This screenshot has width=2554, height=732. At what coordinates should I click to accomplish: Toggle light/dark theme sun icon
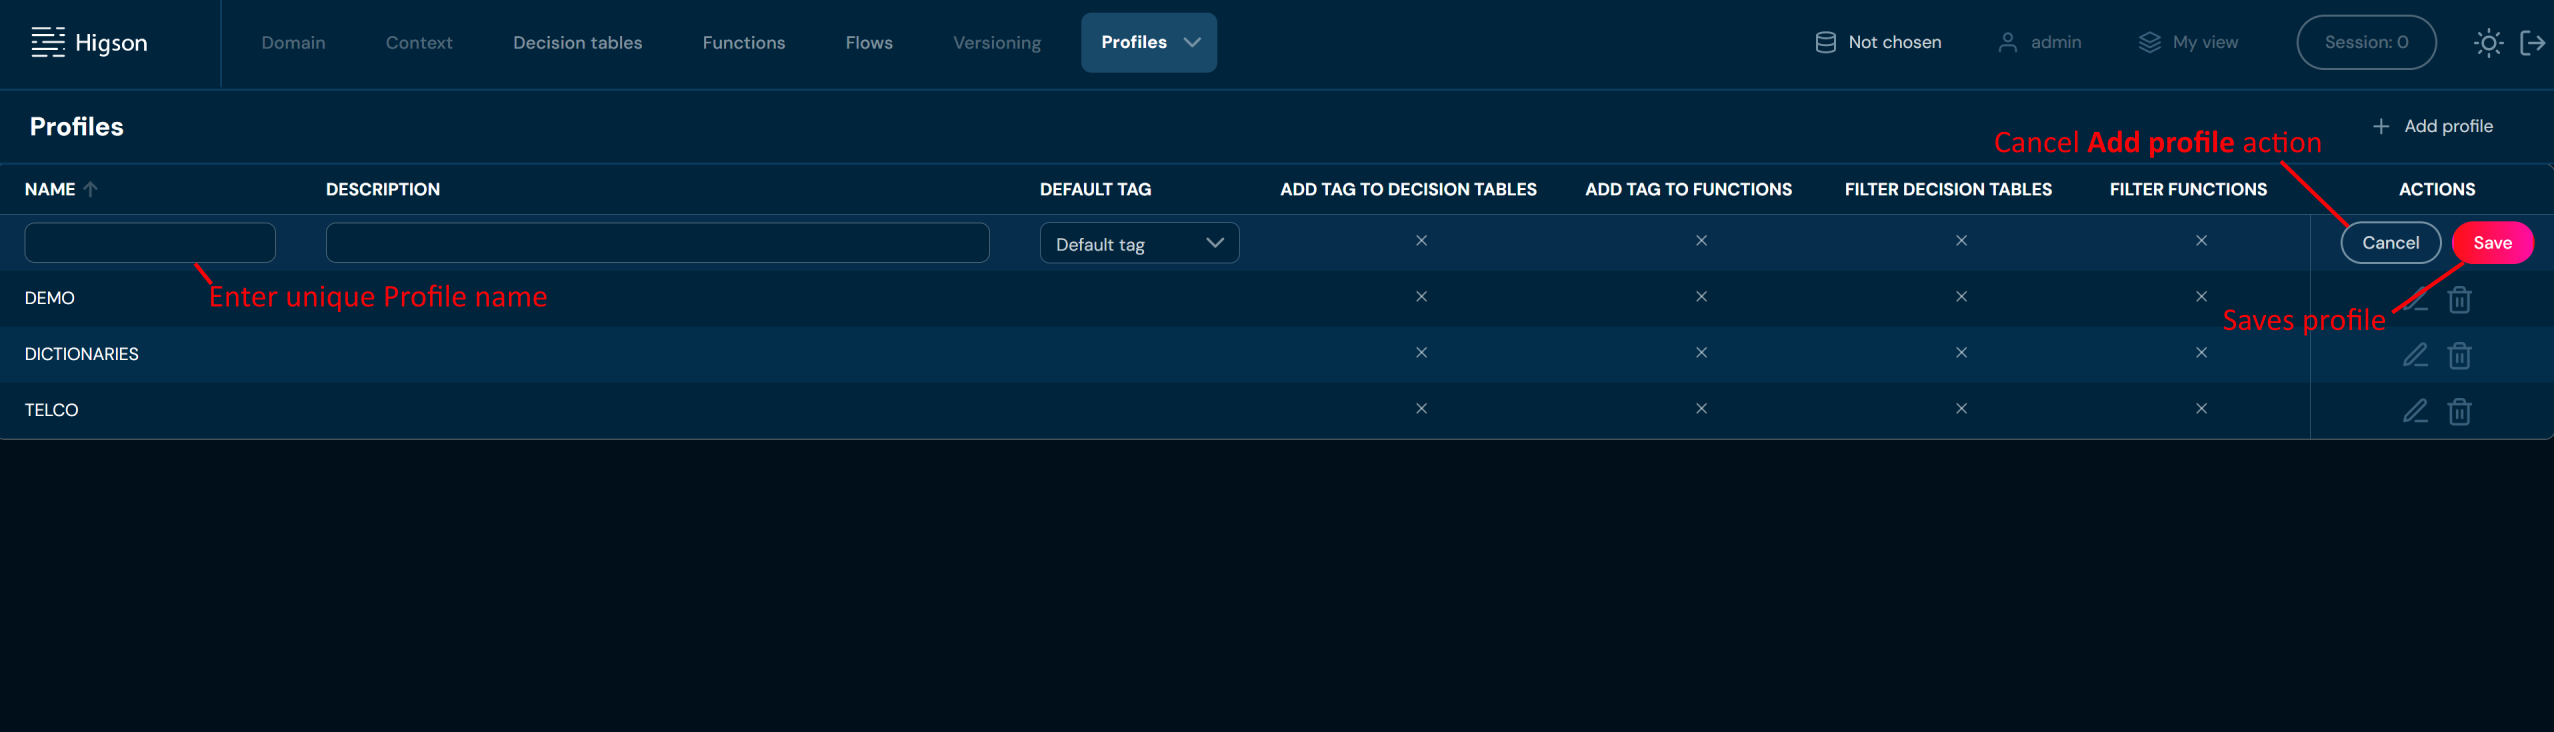pos(2488,43)
